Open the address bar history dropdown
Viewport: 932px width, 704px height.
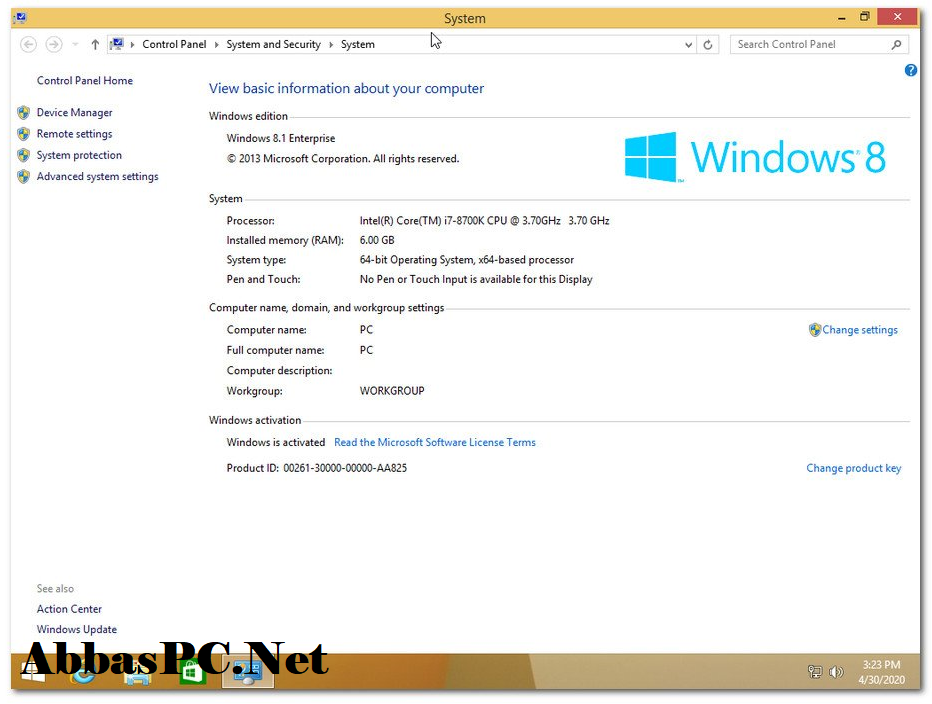pyautogui.click(x=688, y=45)
